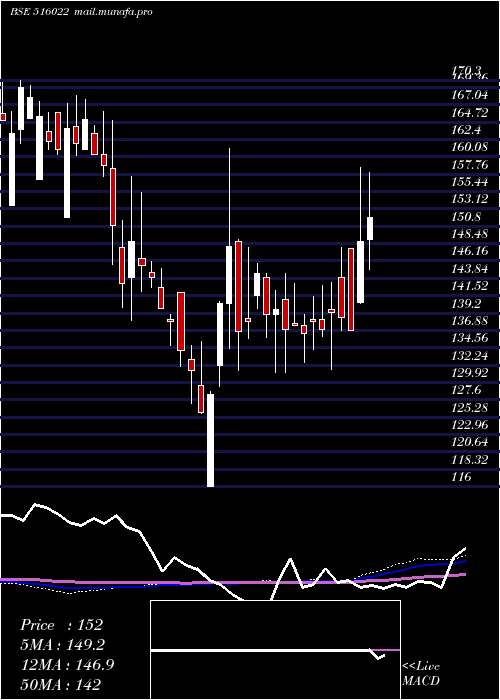Click the 118.32 price axis label

469,459
